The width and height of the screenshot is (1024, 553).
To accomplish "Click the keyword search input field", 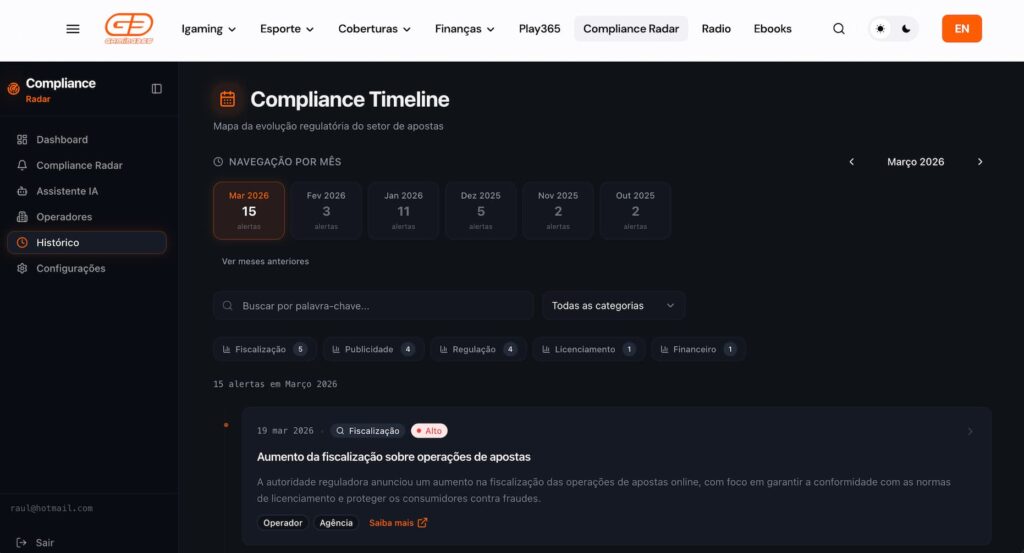I will [380, 306].
